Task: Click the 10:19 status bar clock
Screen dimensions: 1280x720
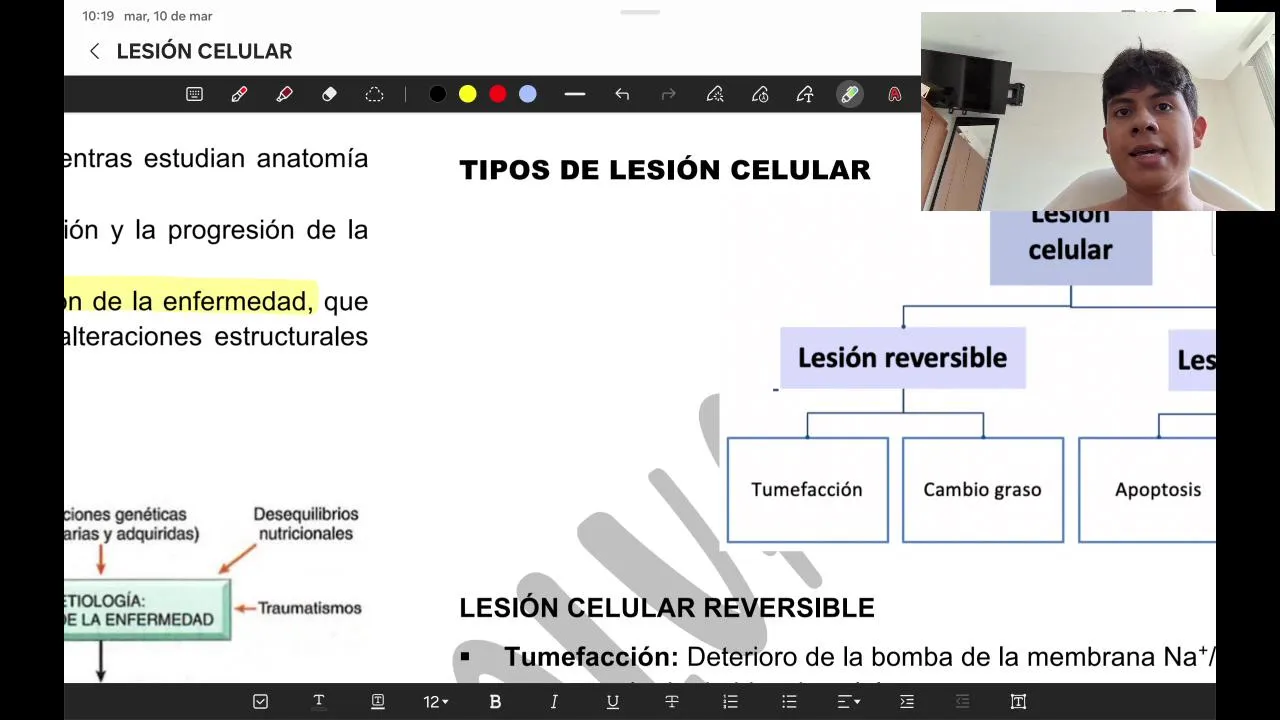Action: [98, 16]
